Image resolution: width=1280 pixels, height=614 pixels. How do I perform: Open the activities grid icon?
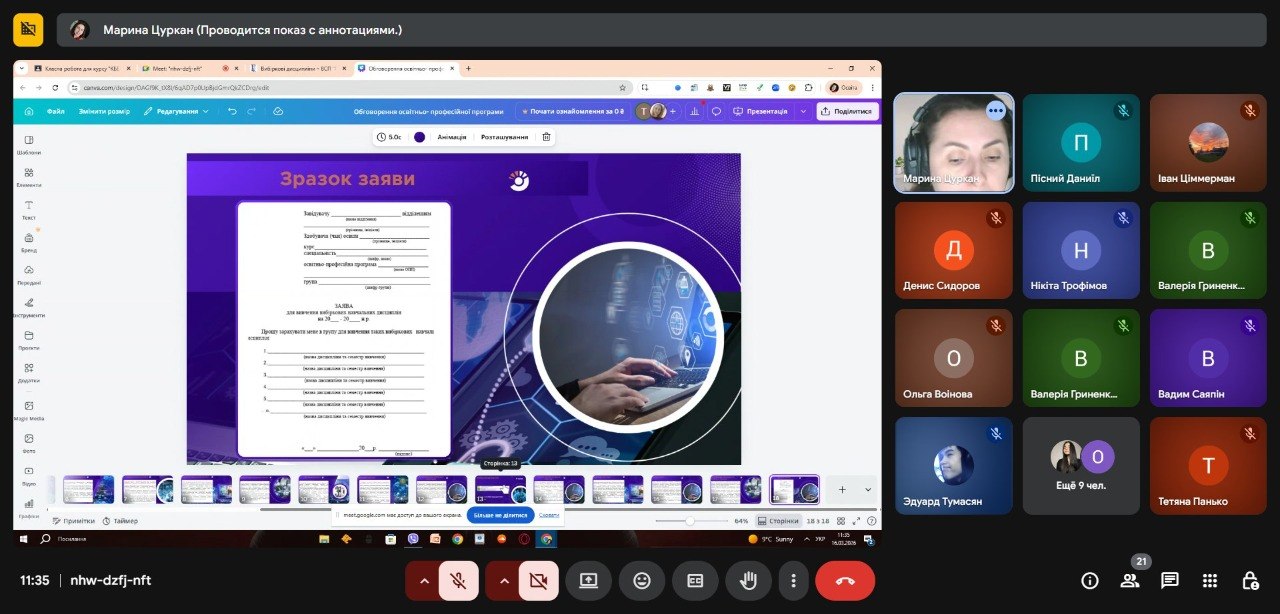pos(1210,581)
